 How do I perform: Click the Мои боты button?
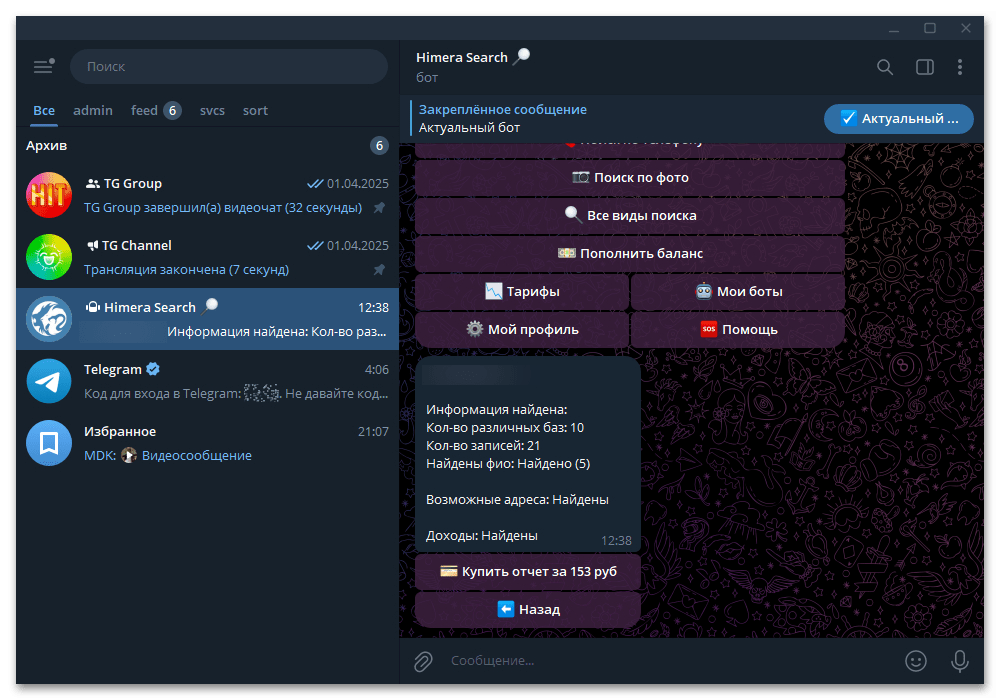pyautogui.click(x=738, y=291)
